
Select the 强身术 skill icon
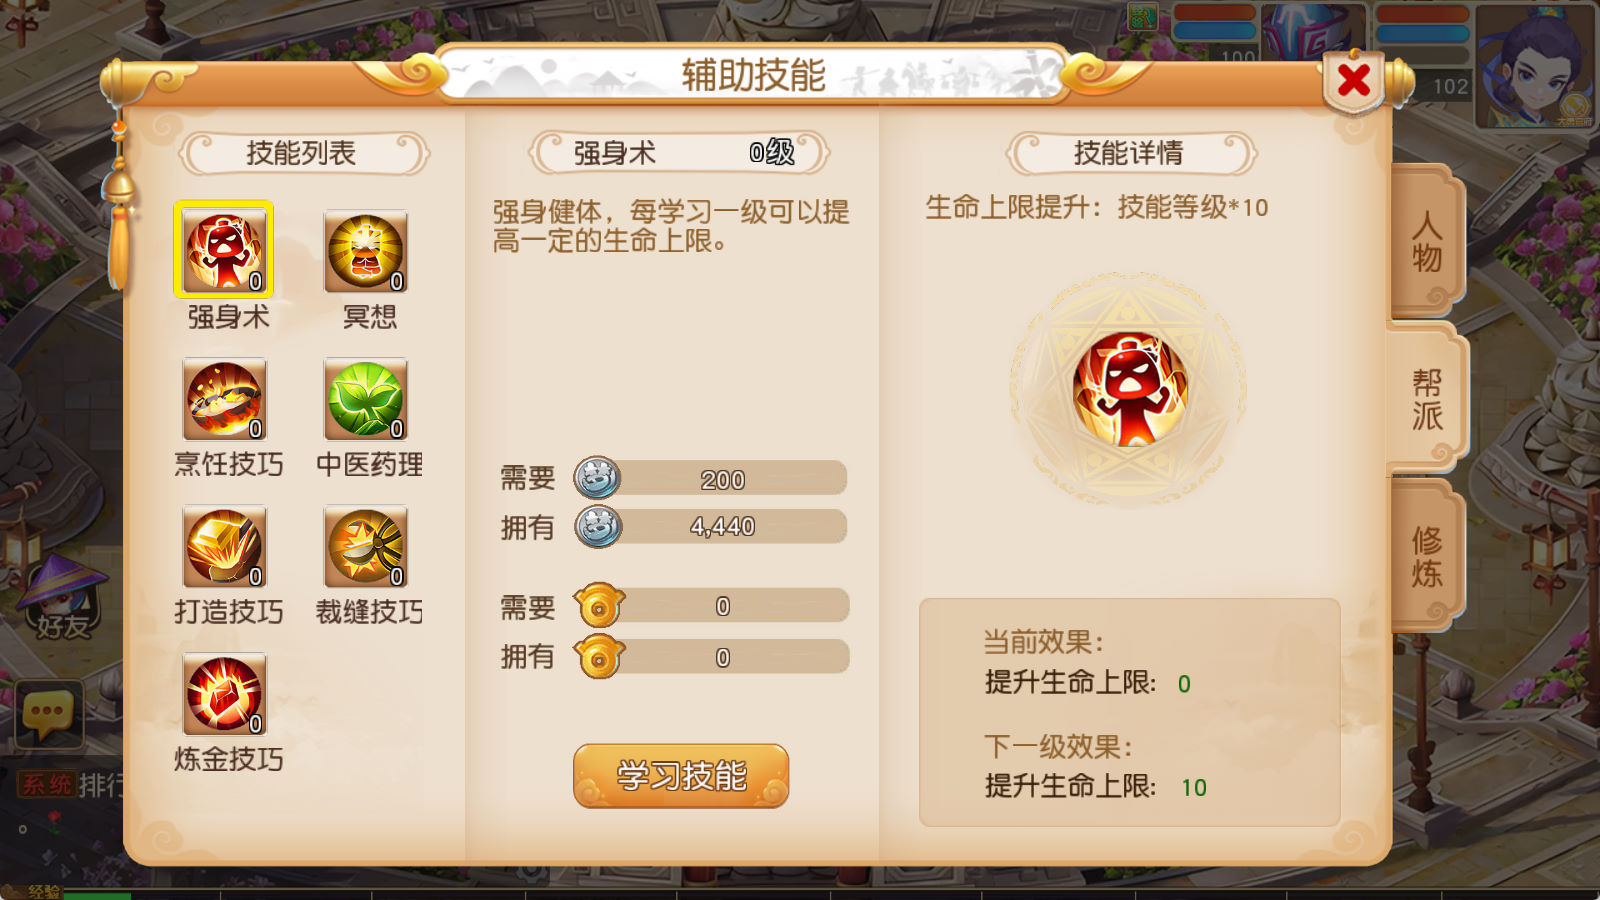pyautogui.click(x=224, y=250)
